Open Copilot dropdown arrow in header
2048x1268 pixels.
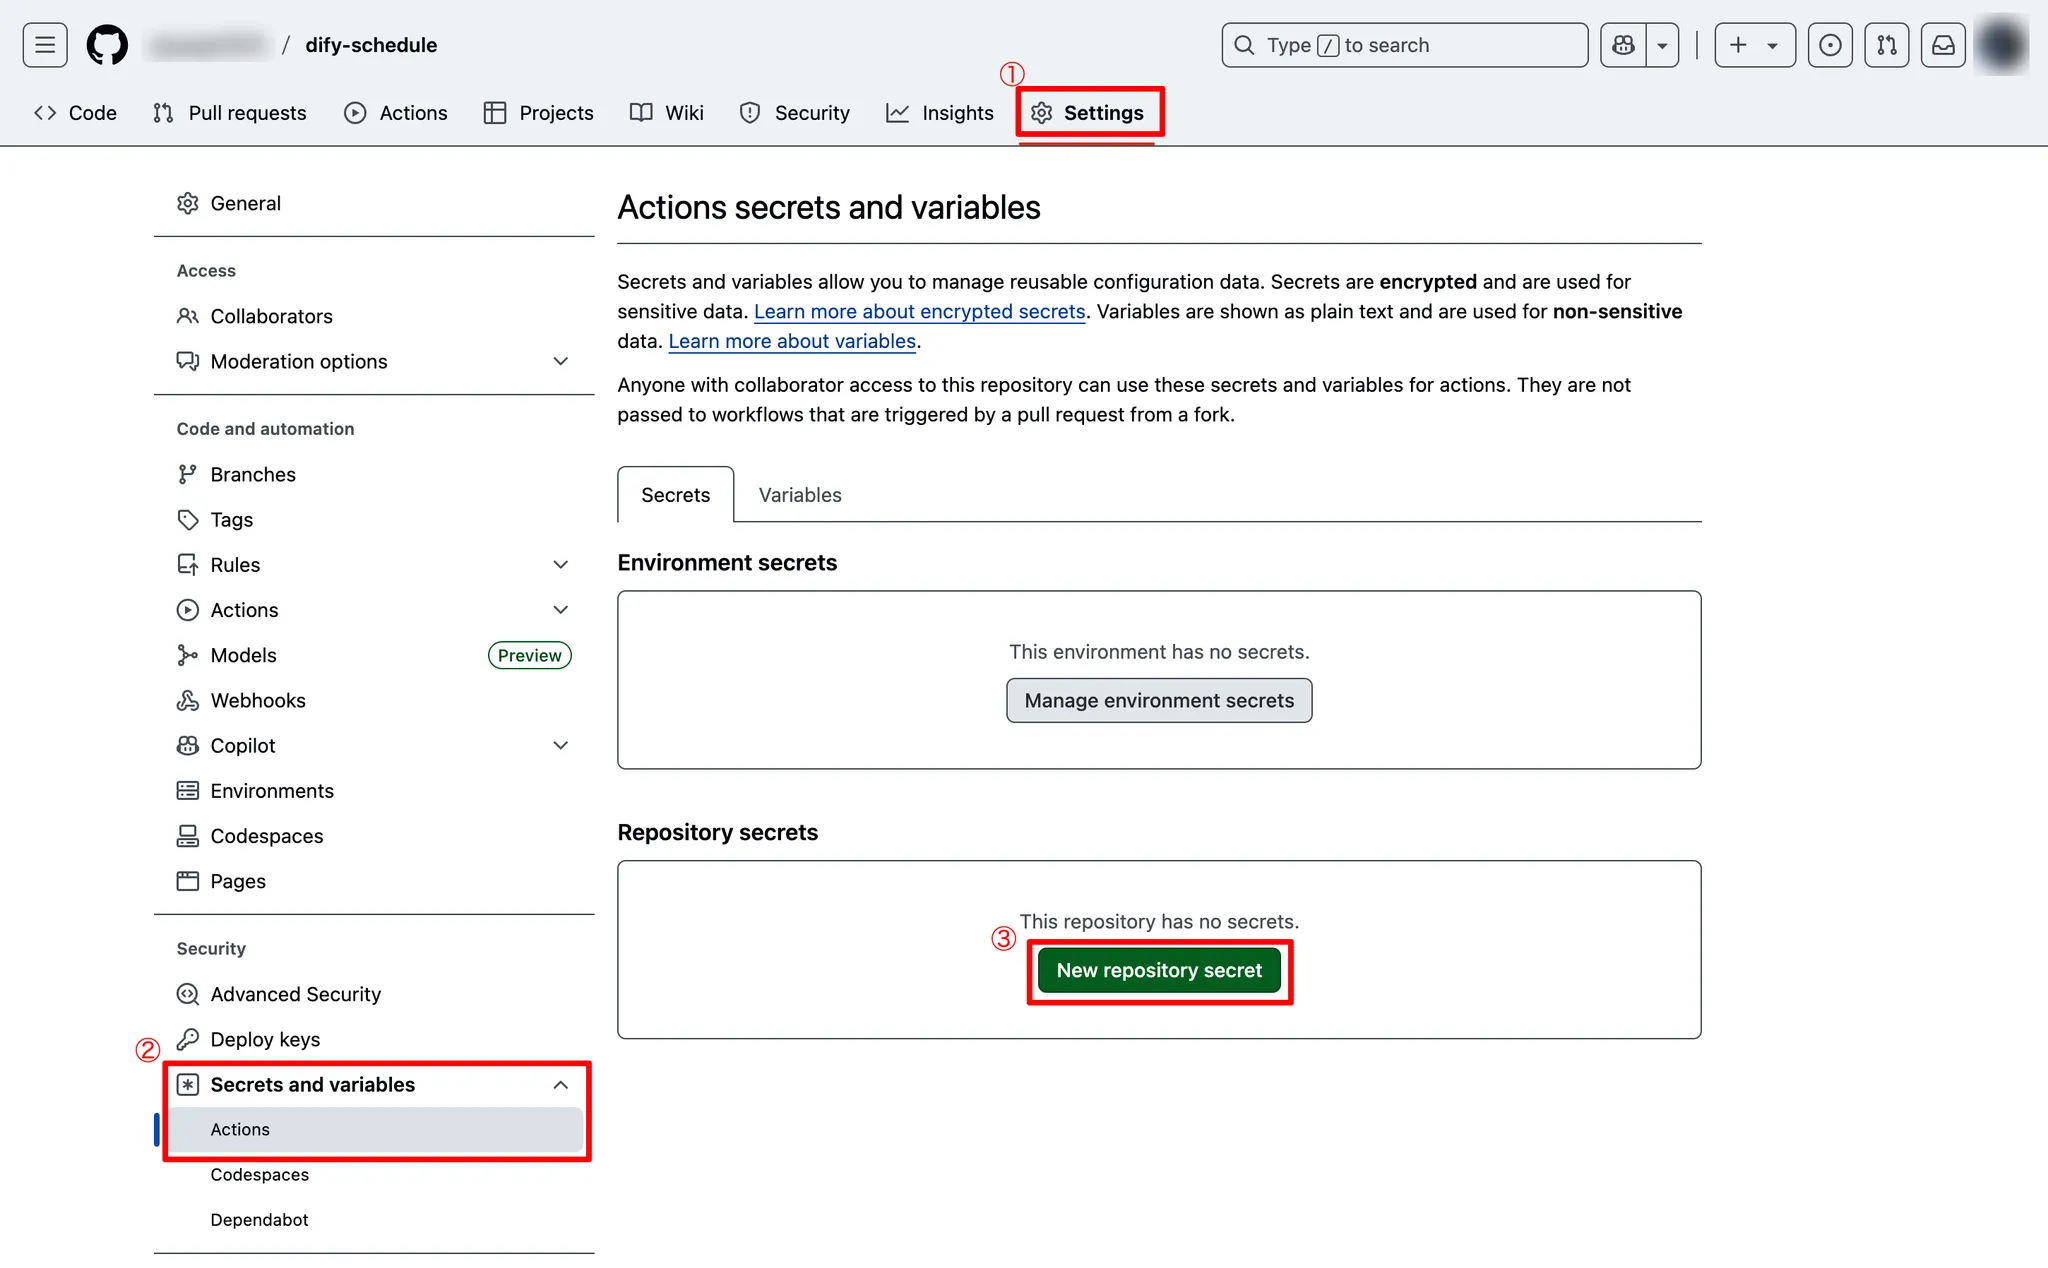pyautogui.click(x=1662, y=45)
